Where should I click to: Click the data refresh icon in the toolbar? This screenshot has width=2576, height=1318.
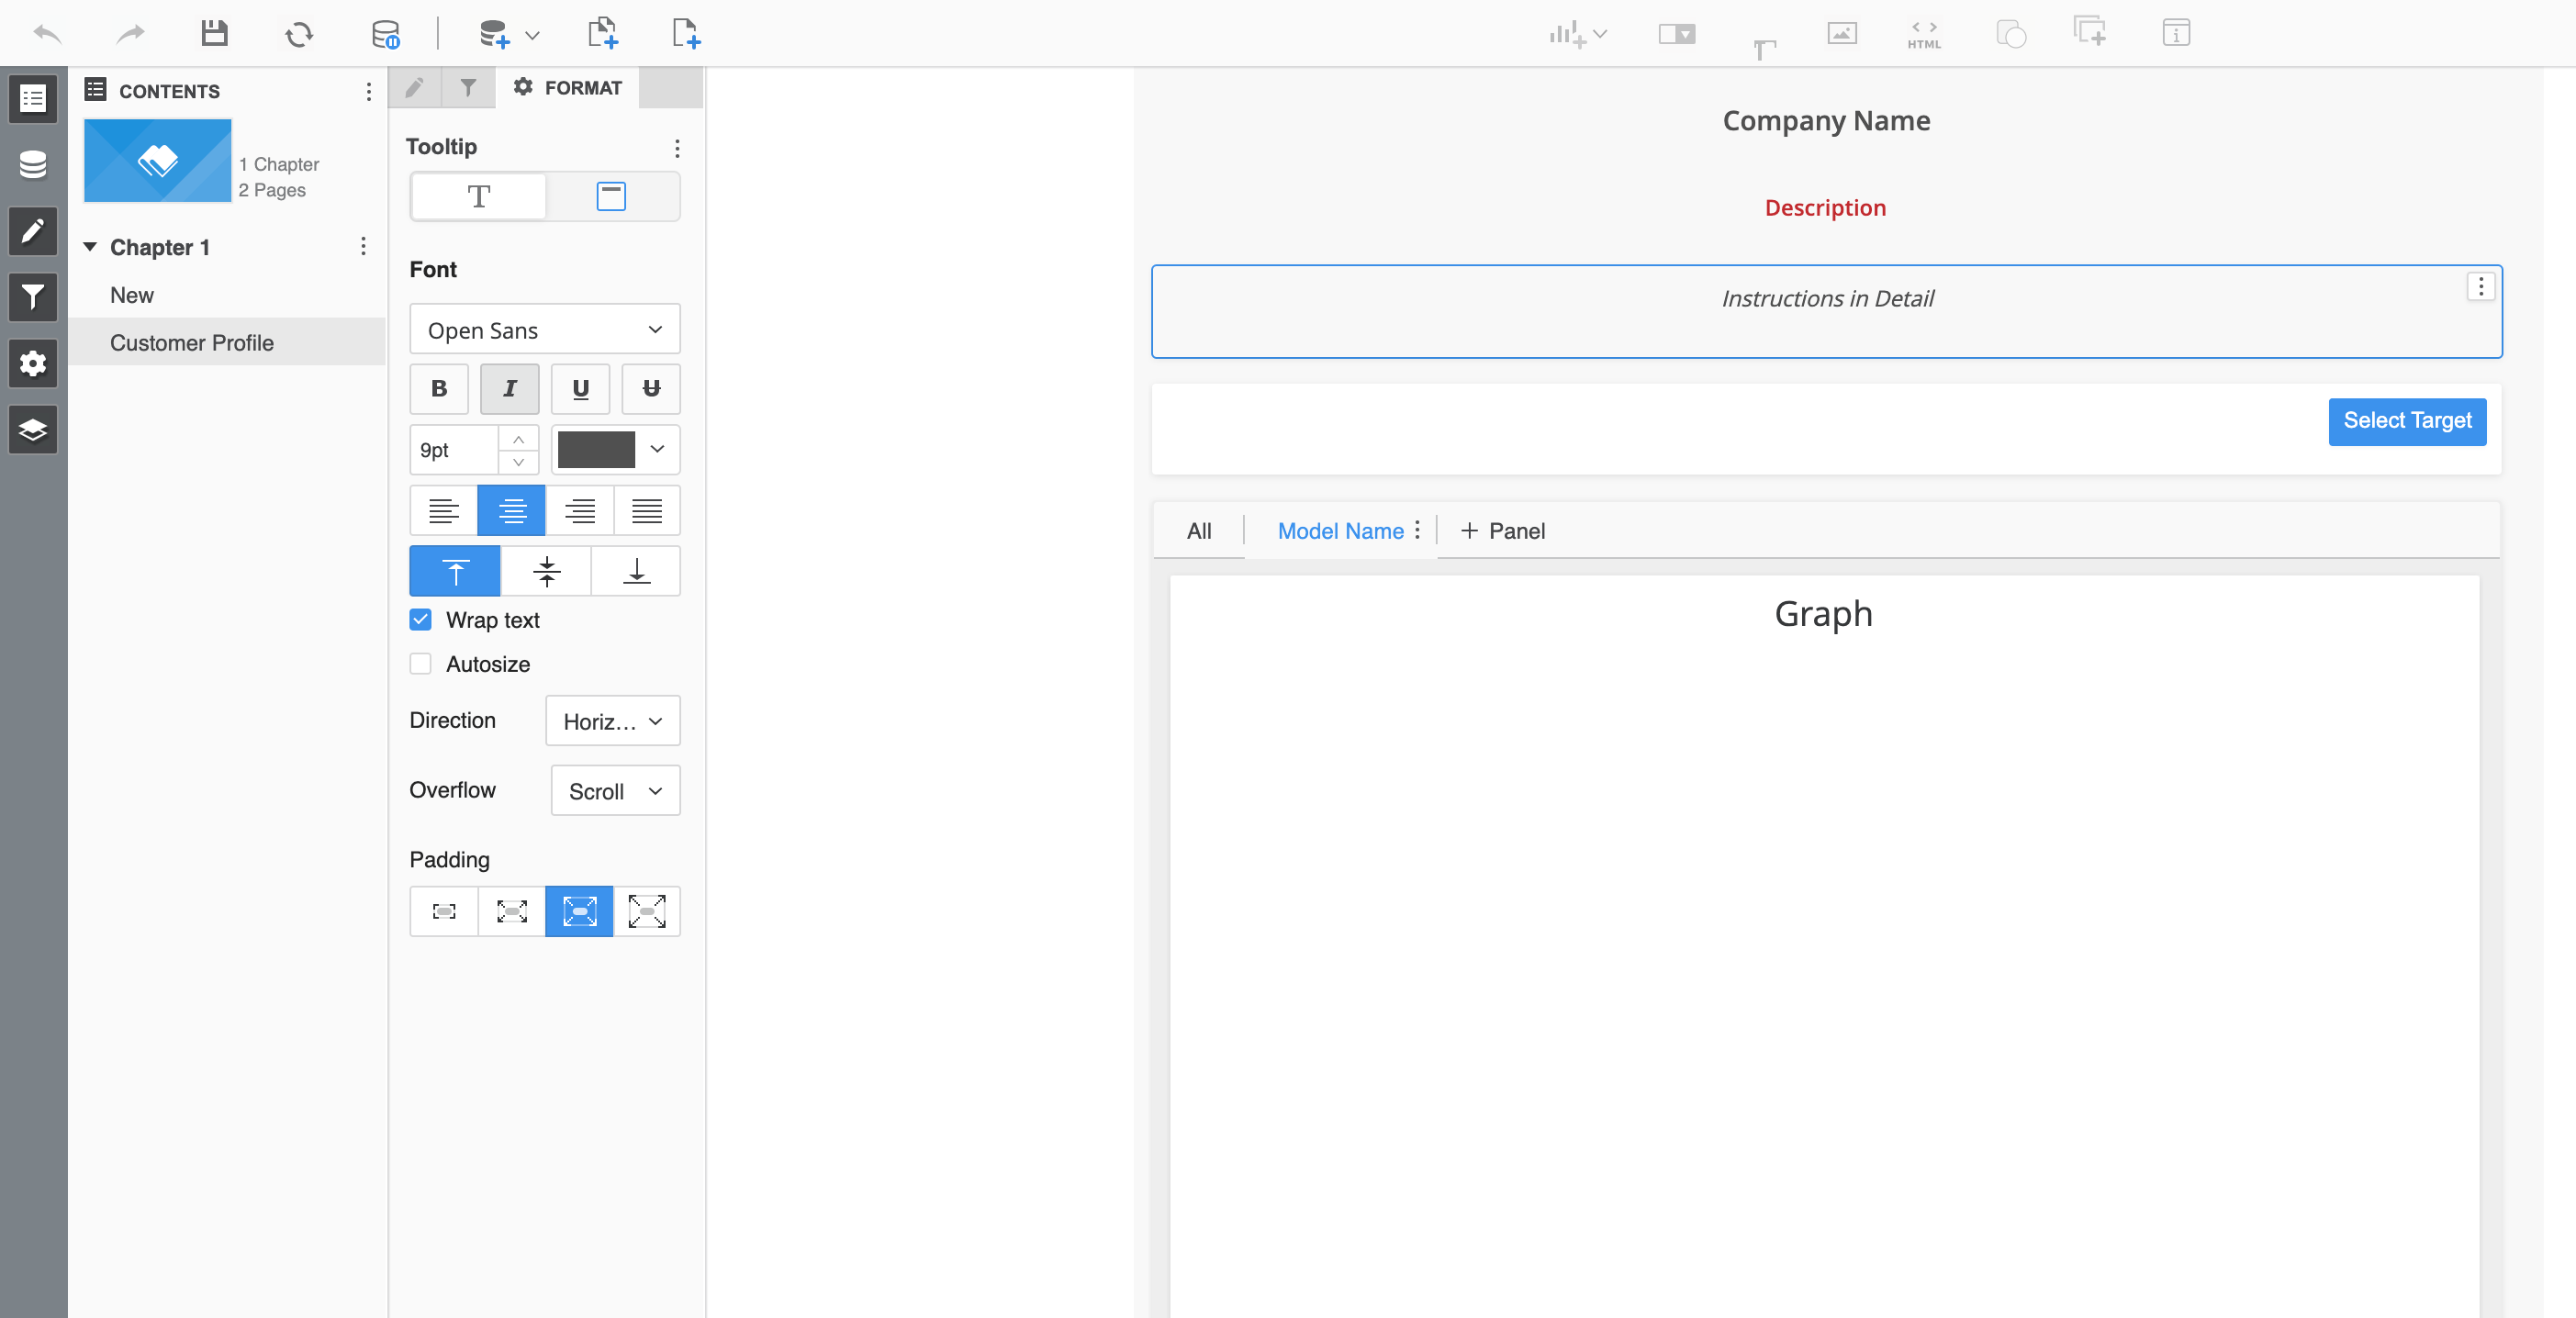(298, 33)
